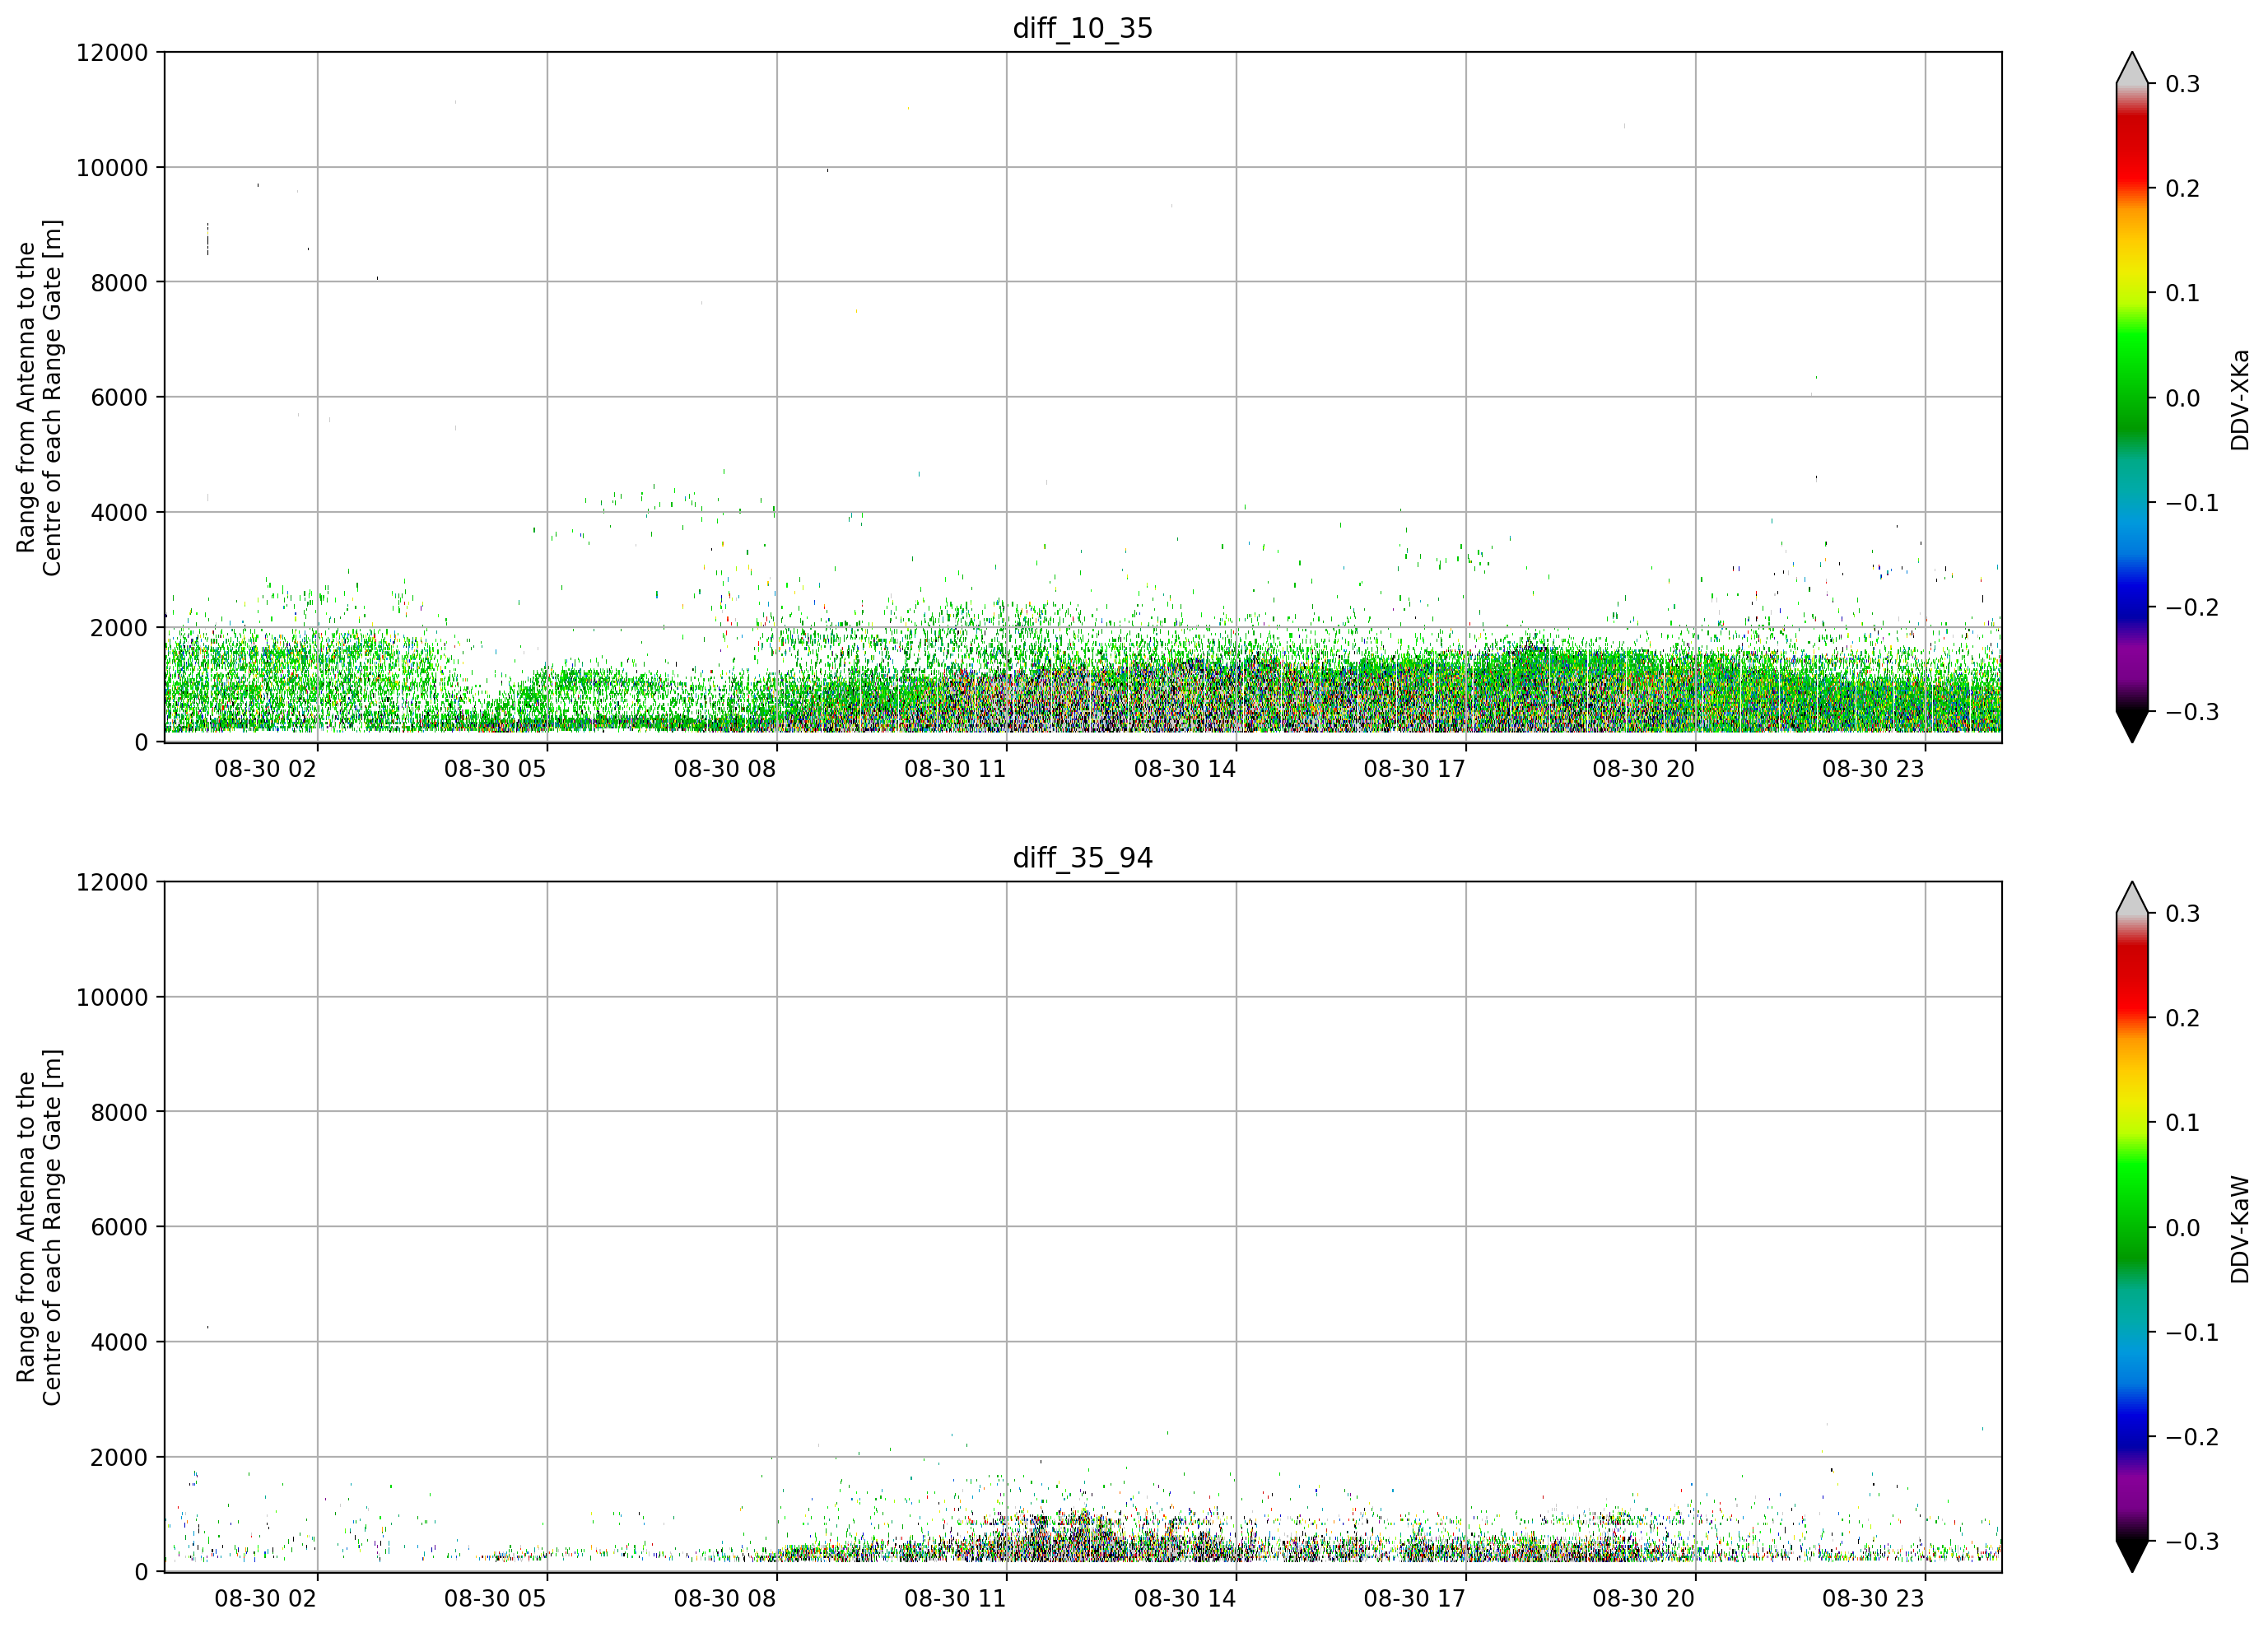Click the DDV-KaW colorbar gradient
This screenshot has height=1628, width=2268.
pyautogui.click(x=2132, y=1227)
